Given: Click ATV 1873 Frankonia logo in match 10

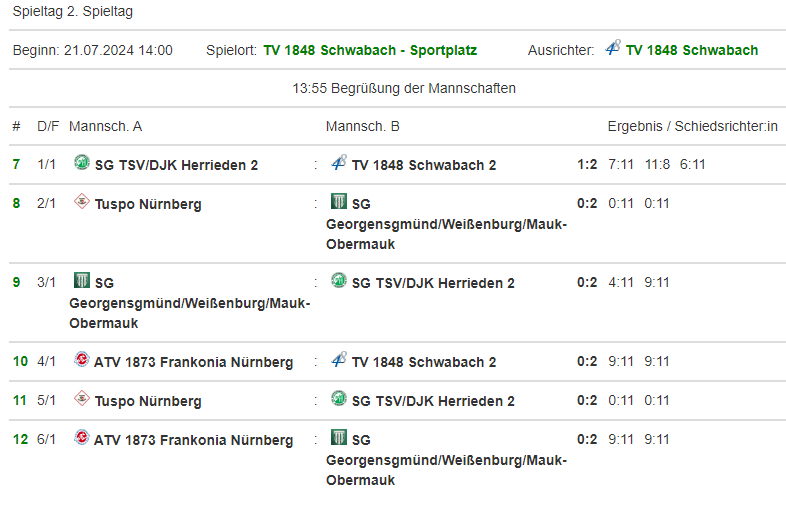Looking at the screenshot, I should coord(82,360).
